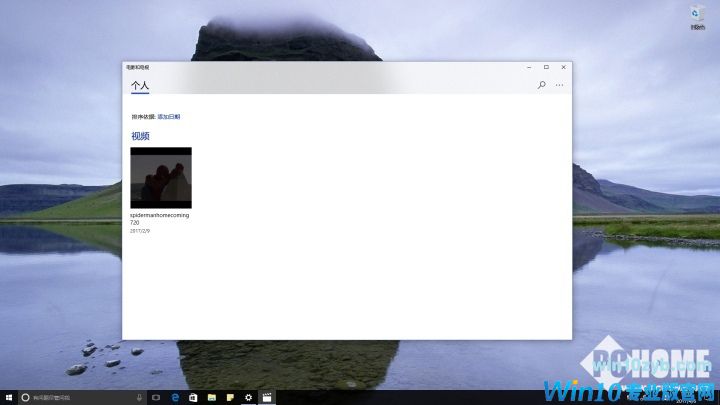Open Task View from the taskbar
The height and width of the screenshot is (405, 720).
coord(156,397)
